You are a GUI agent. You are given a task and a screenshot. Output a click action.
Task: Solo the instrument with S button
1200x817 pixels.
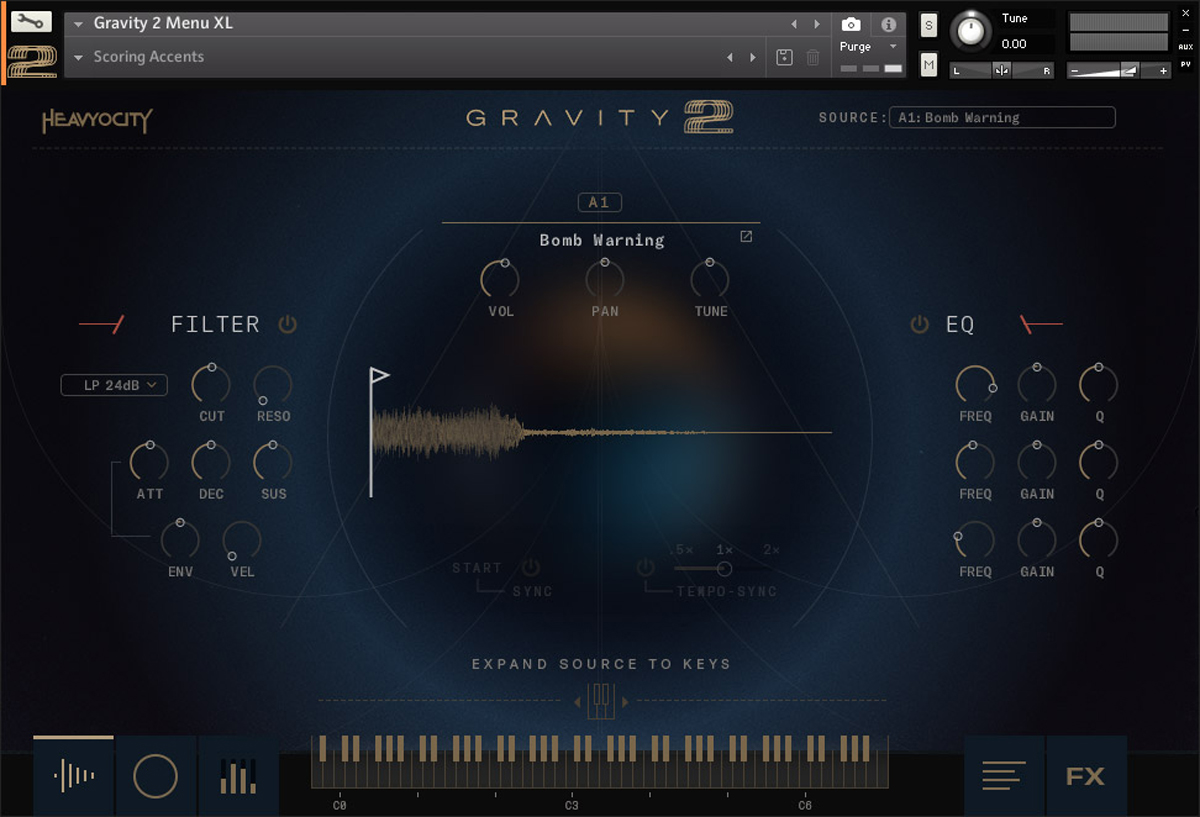pyautogui.click(x=929, y=26)
